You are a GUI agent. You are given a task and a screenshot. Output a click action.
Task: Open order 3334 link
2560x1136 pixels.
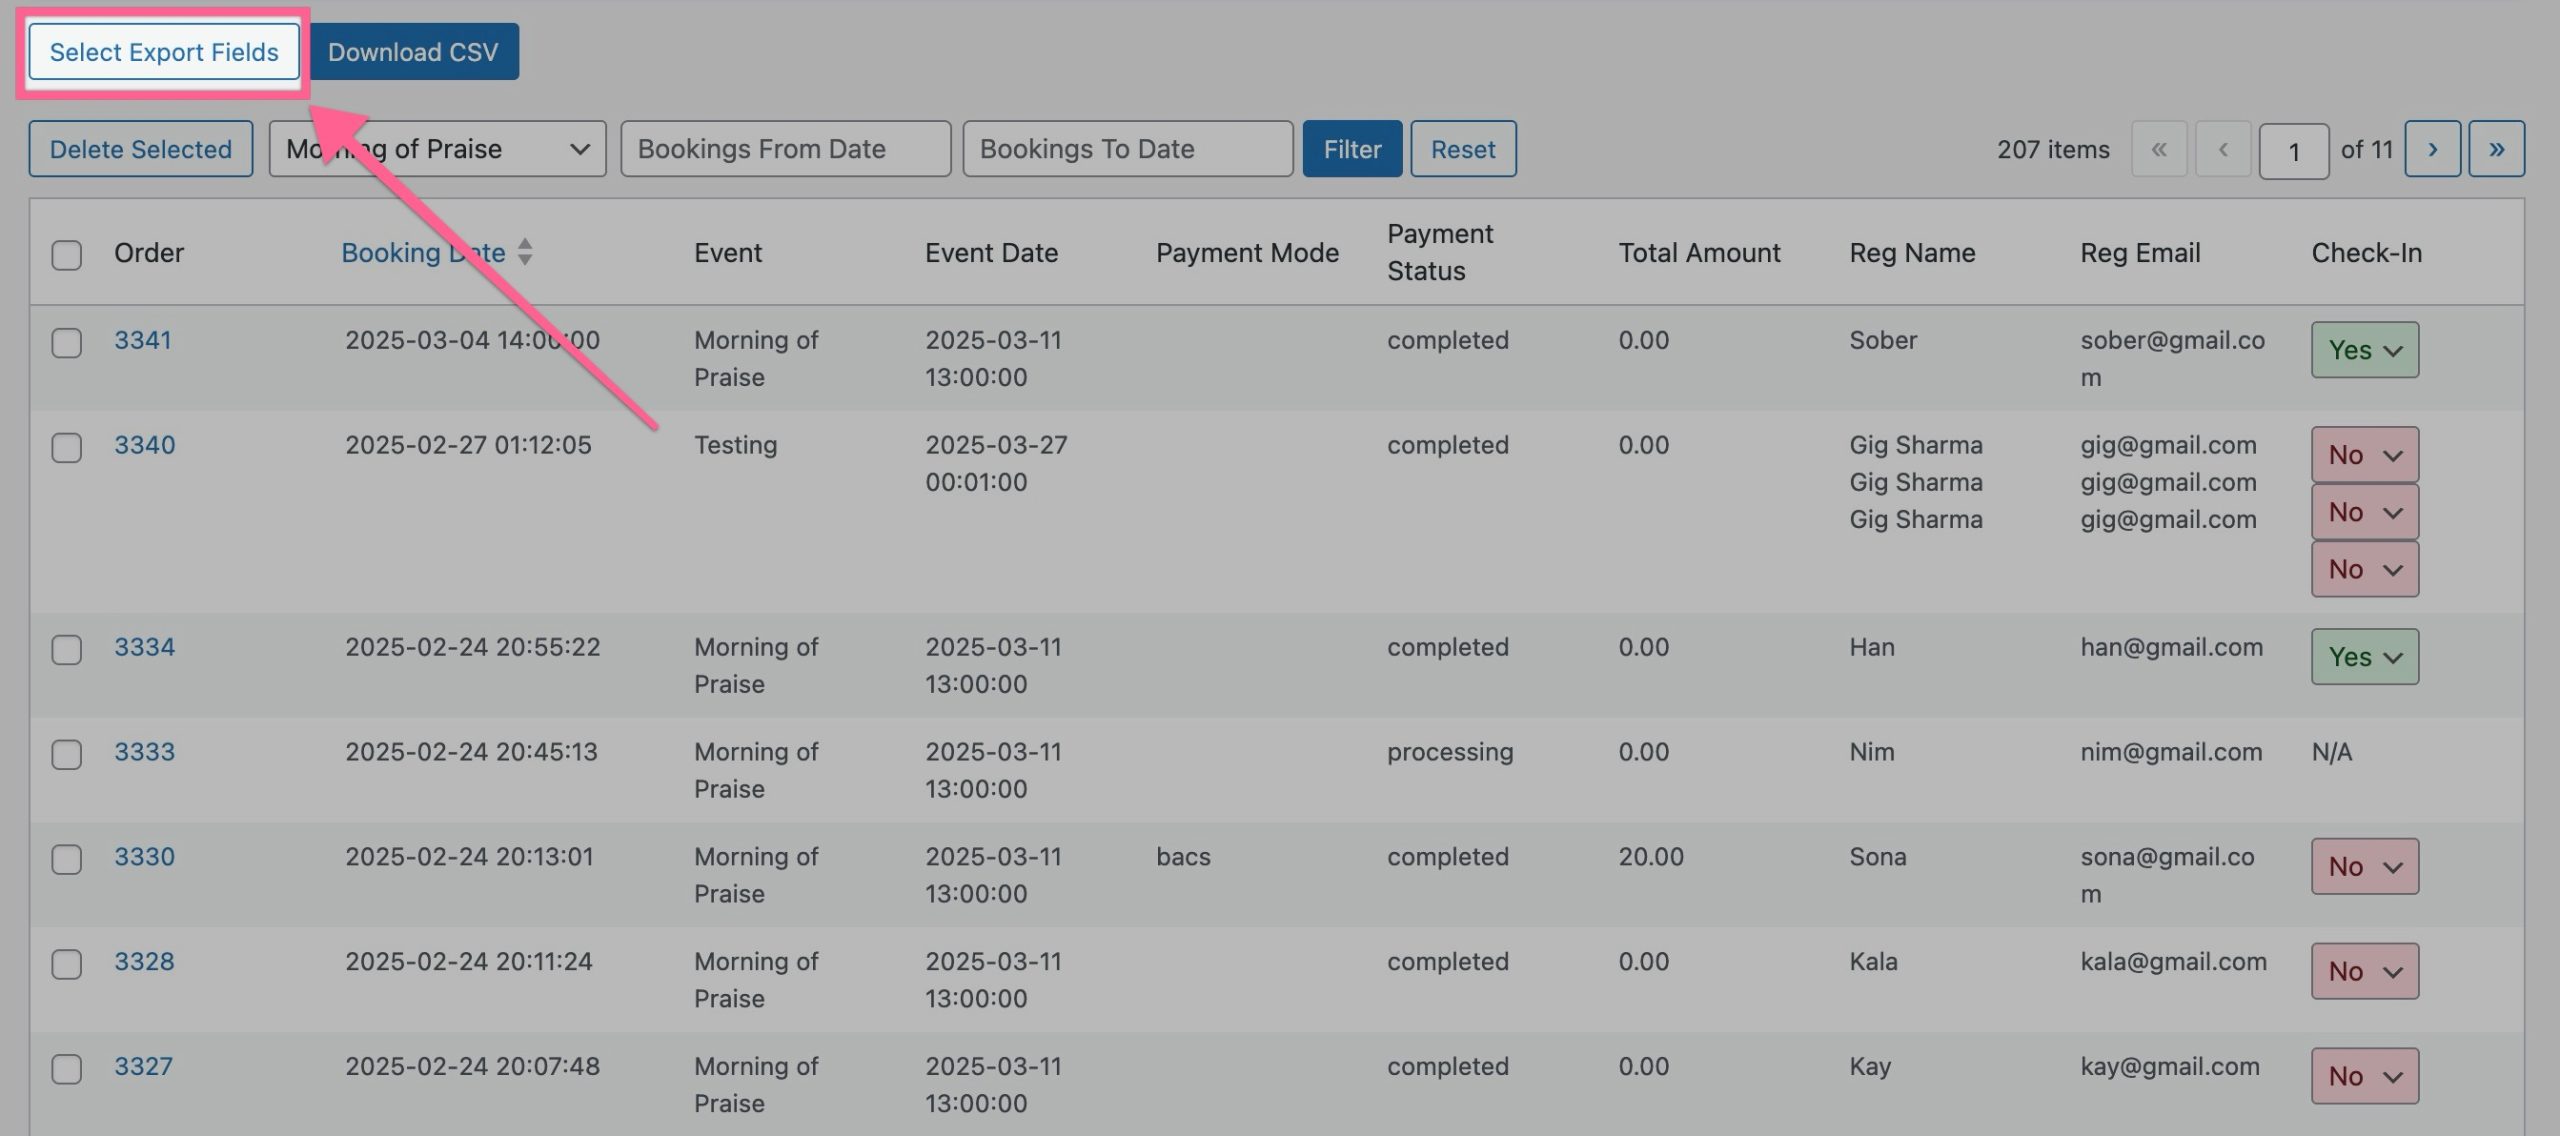coord(144,647)
